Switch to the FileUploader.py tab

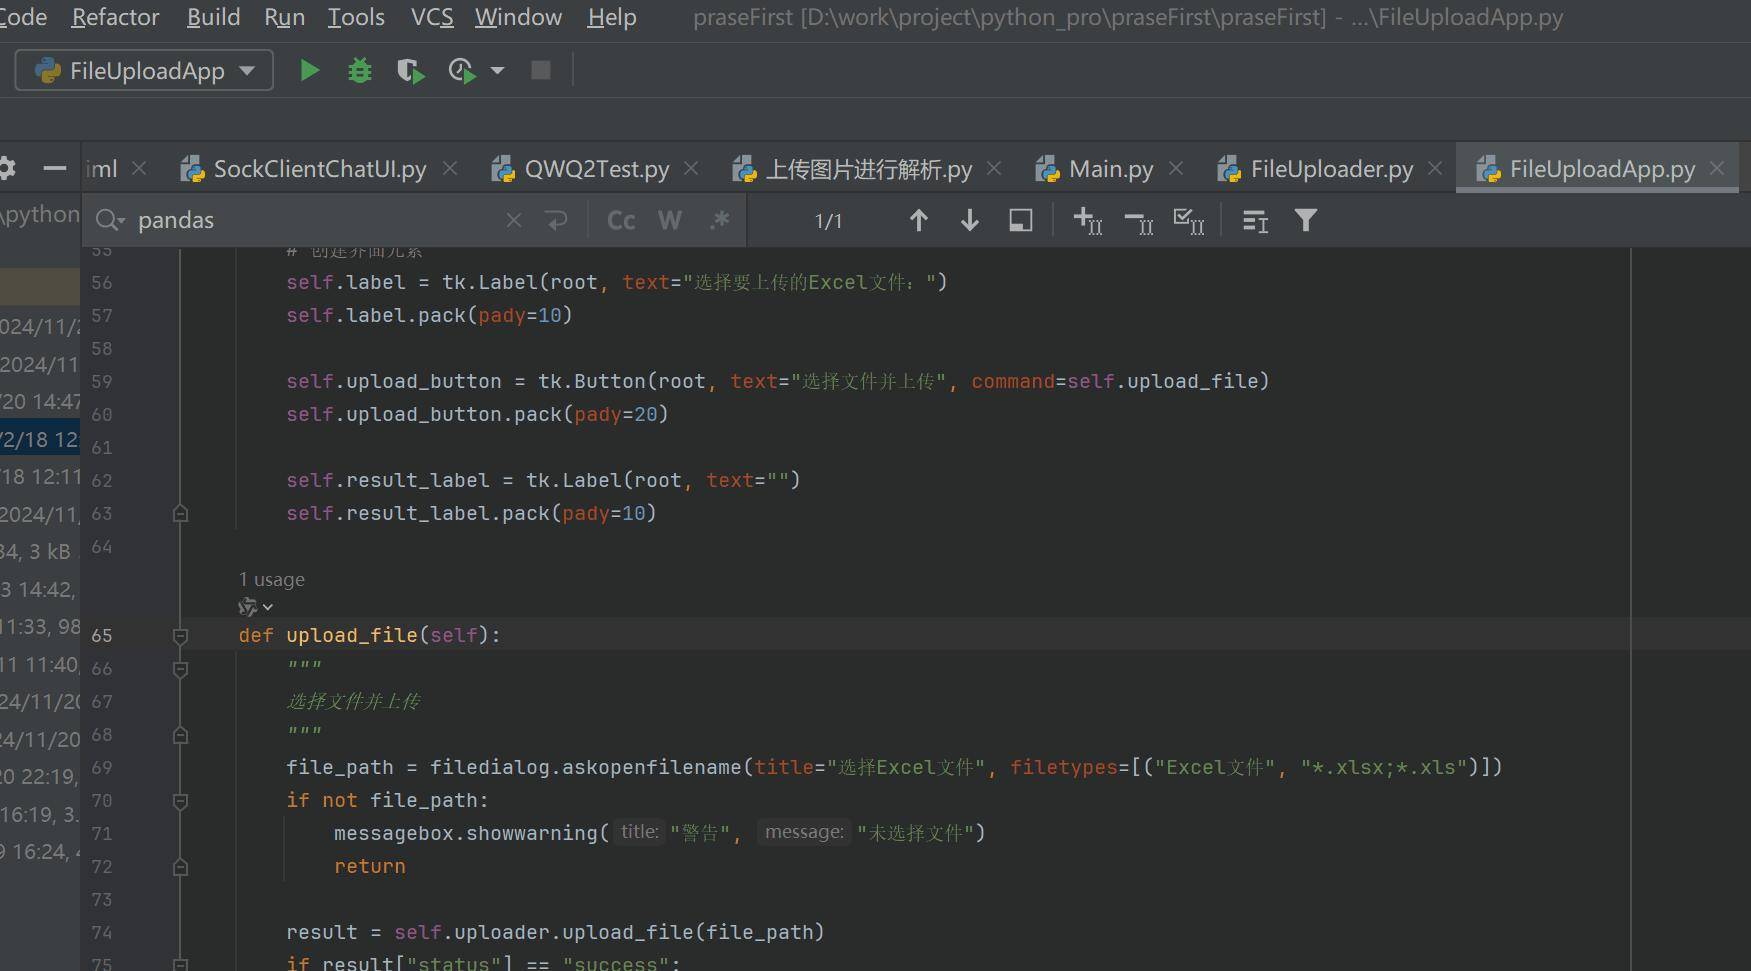tap(1331, 169)
